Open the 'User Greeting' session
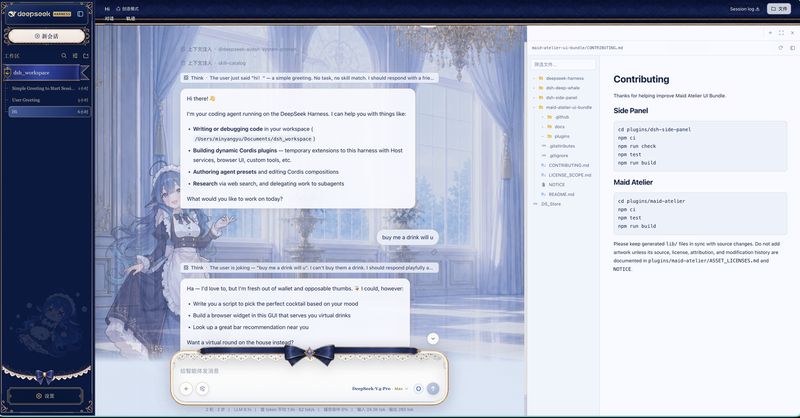 point(49,100)
